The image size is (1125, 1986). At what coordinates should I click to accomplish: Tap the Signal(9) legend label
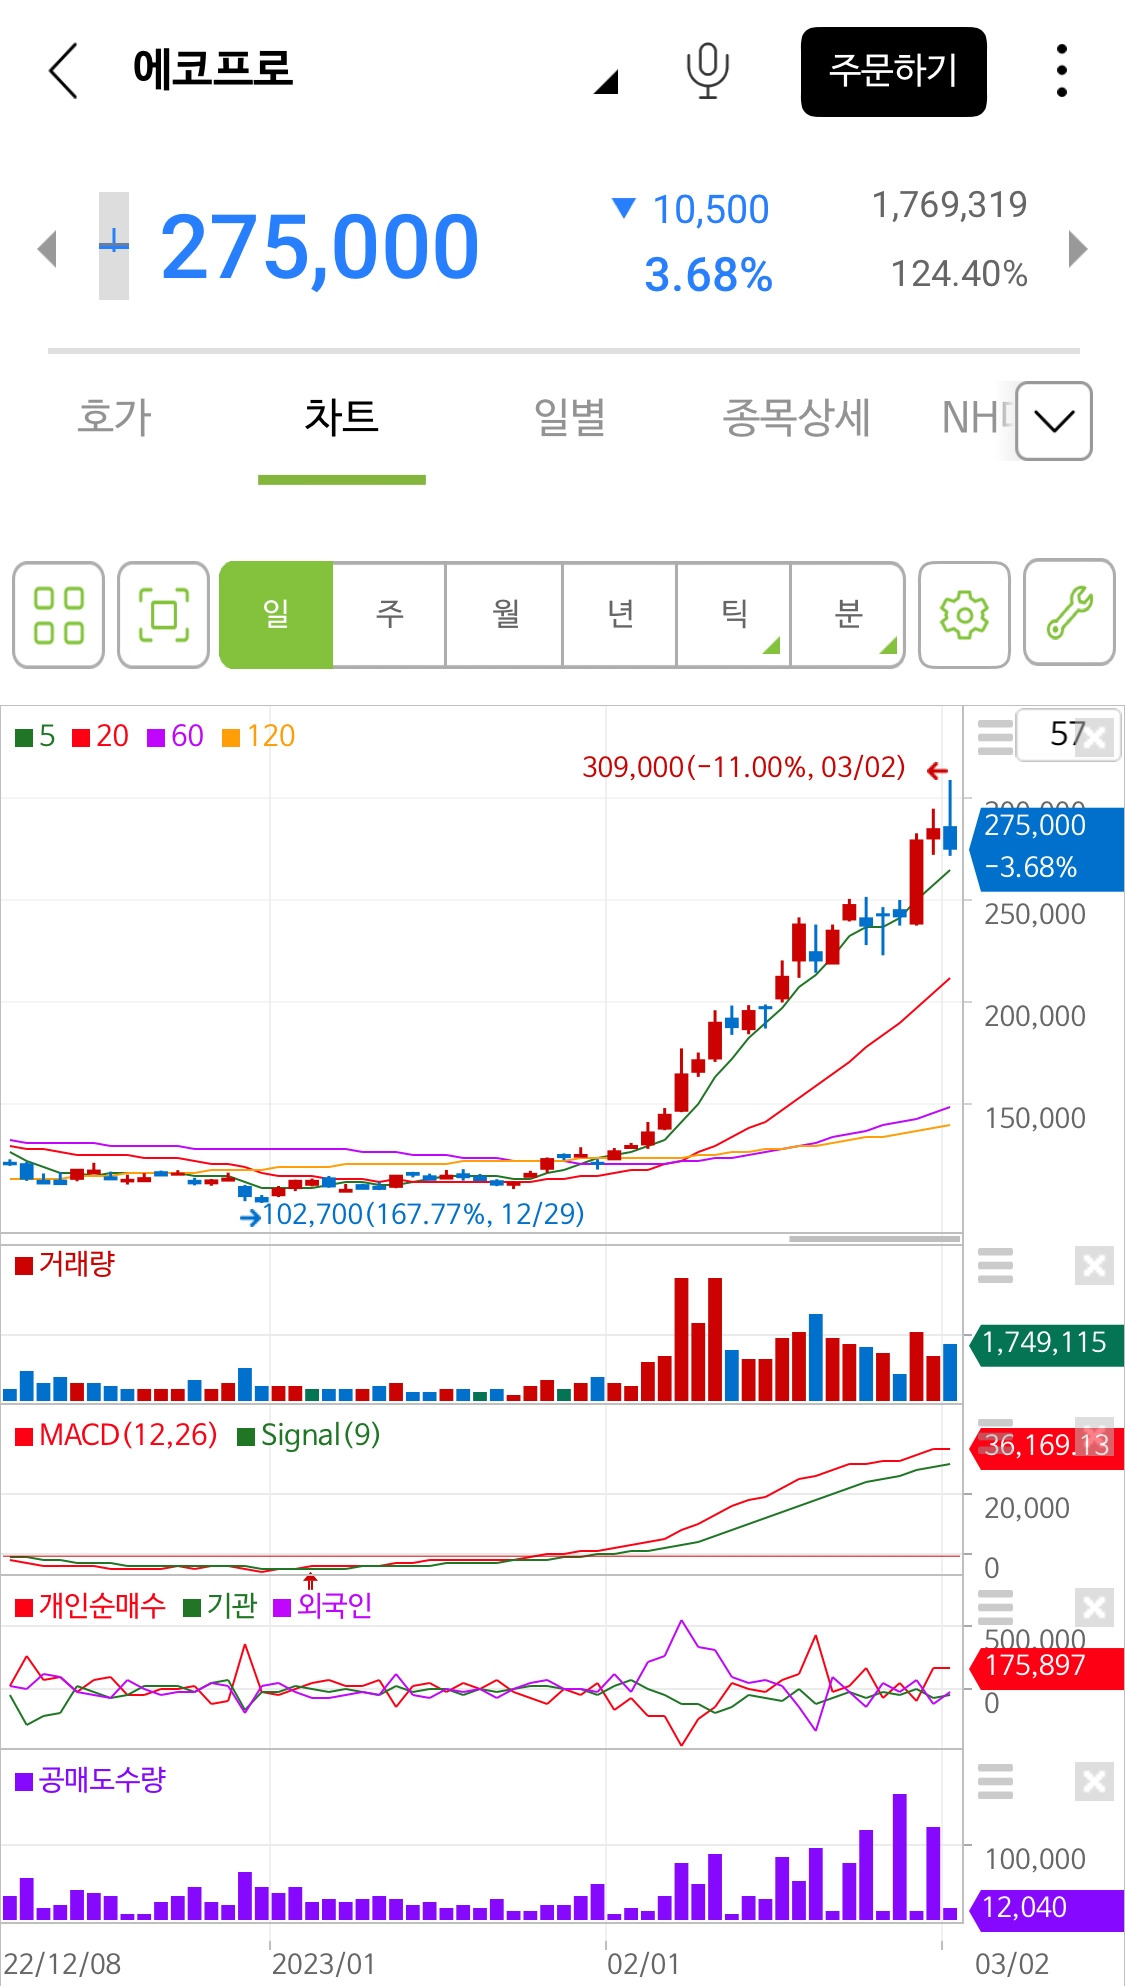309,1436
